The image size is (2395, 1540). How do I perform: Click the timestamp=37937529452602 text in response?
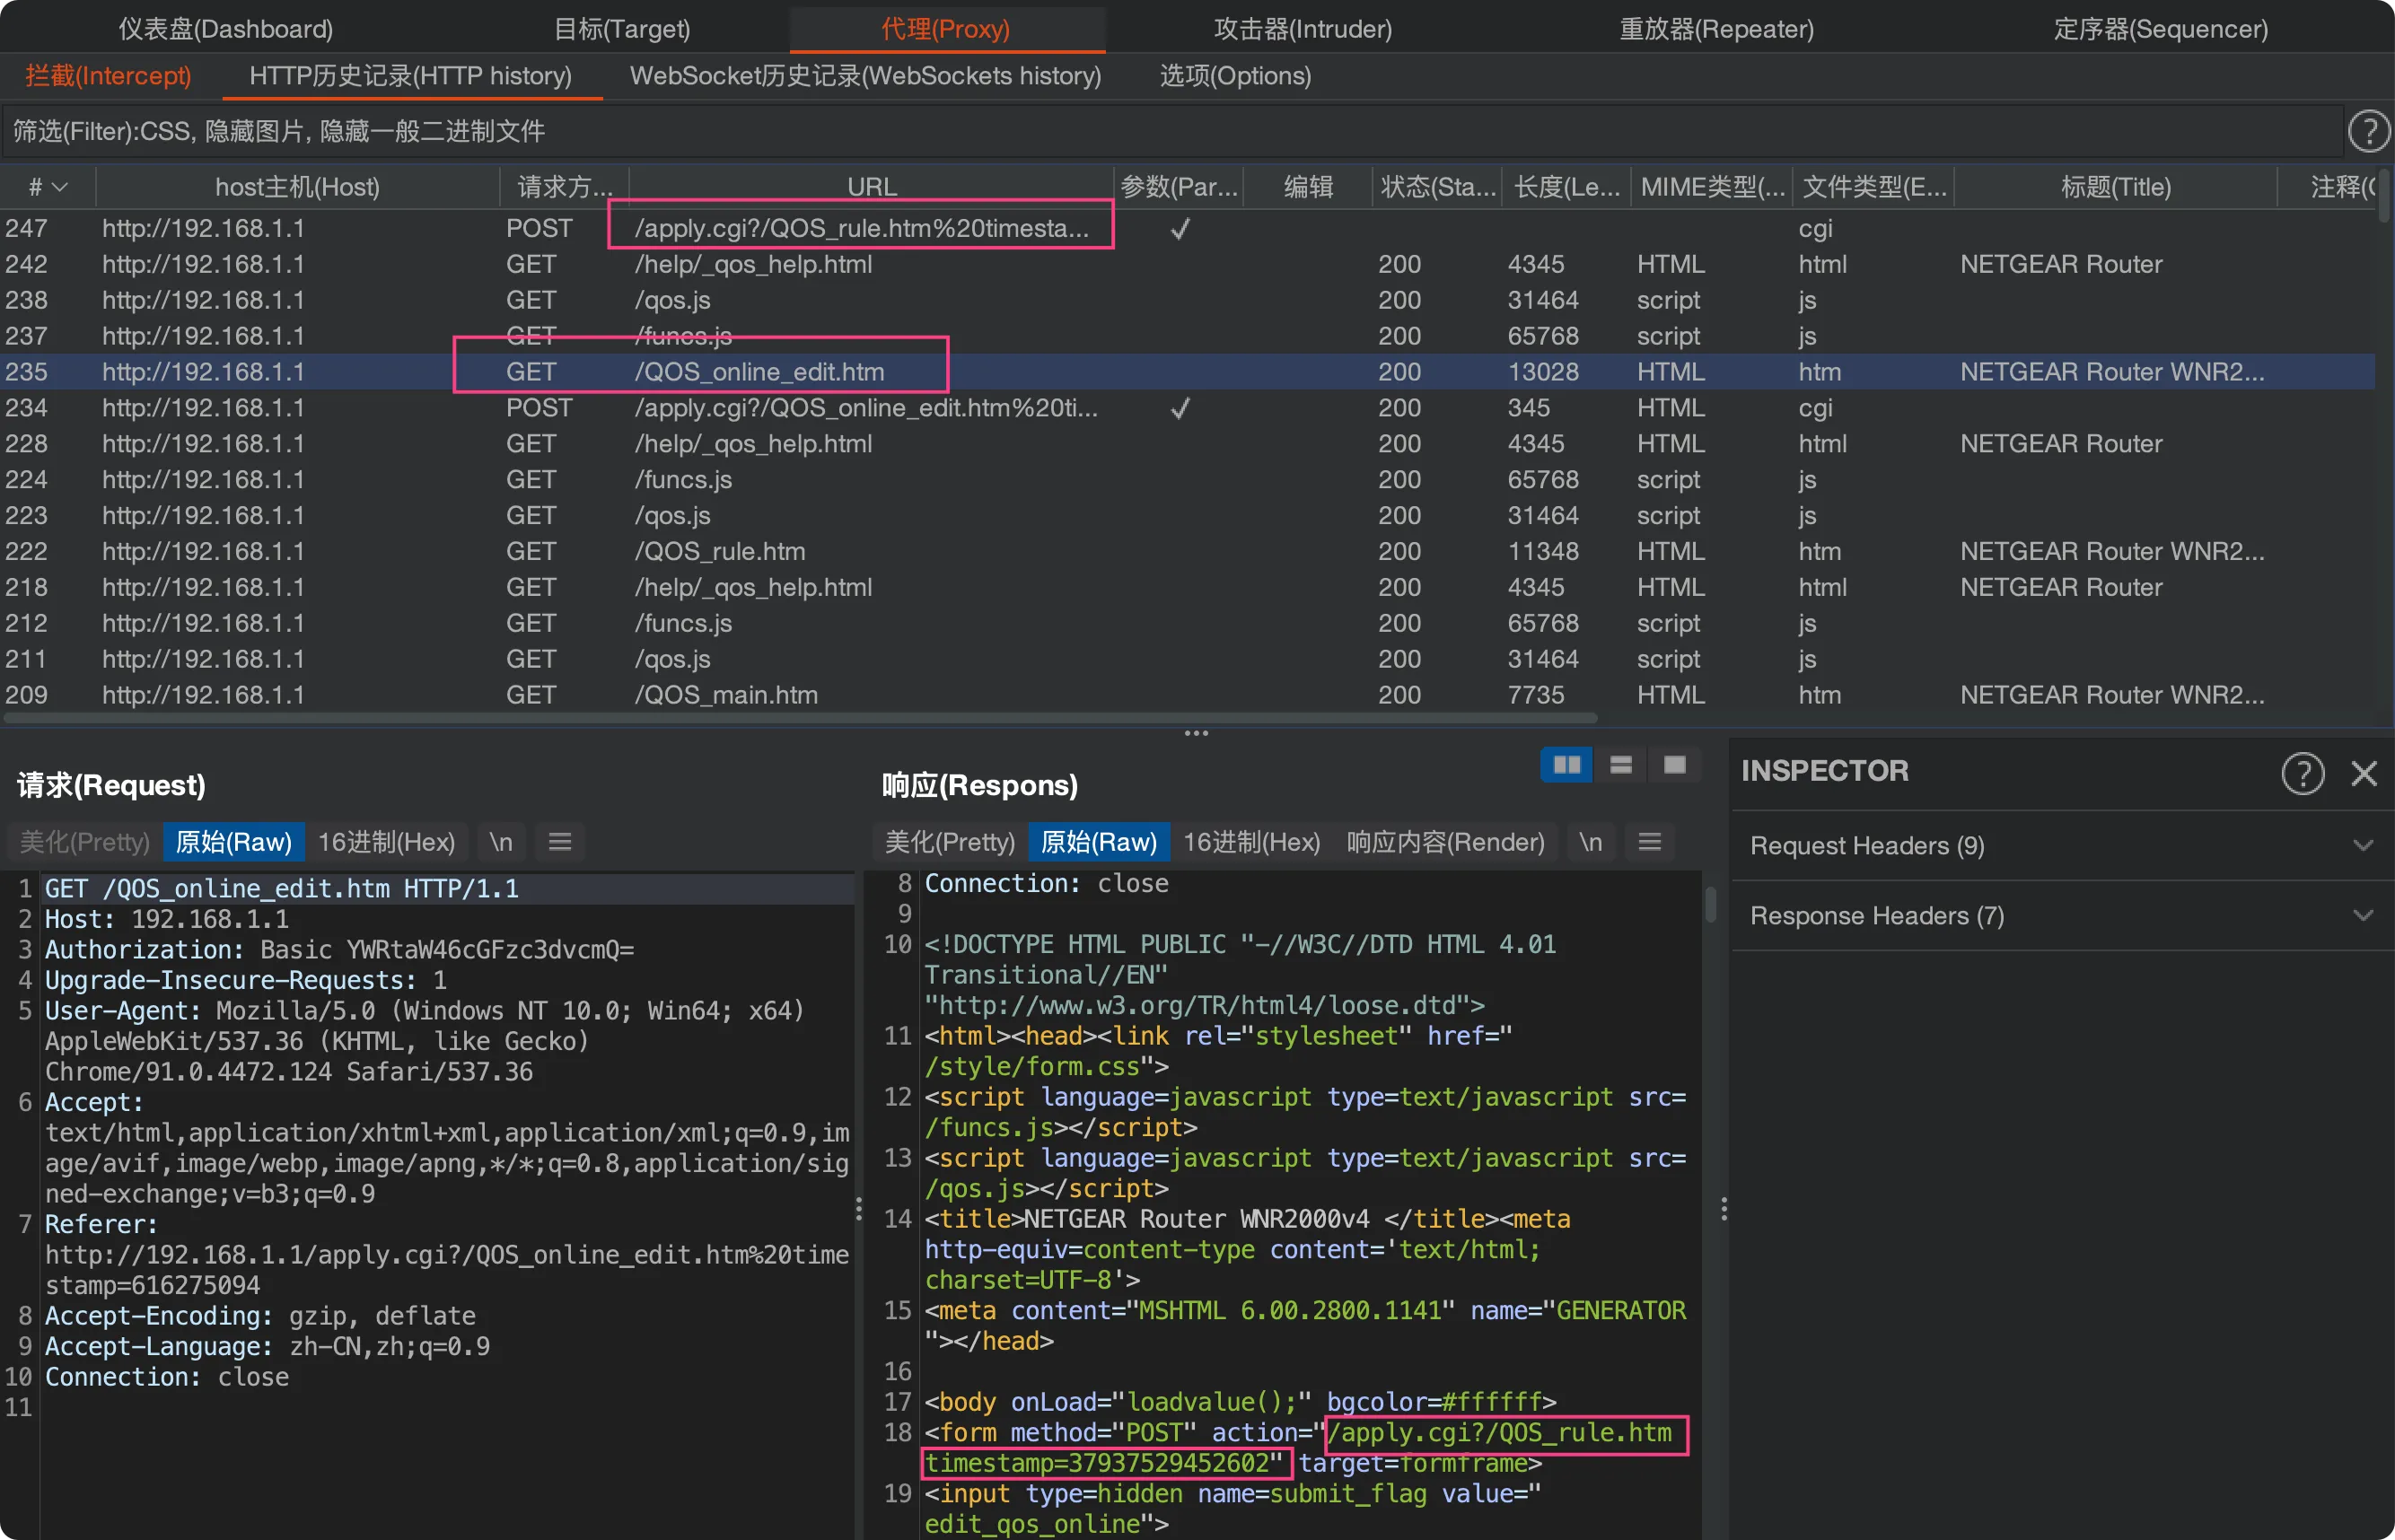coord(1097,1464)
